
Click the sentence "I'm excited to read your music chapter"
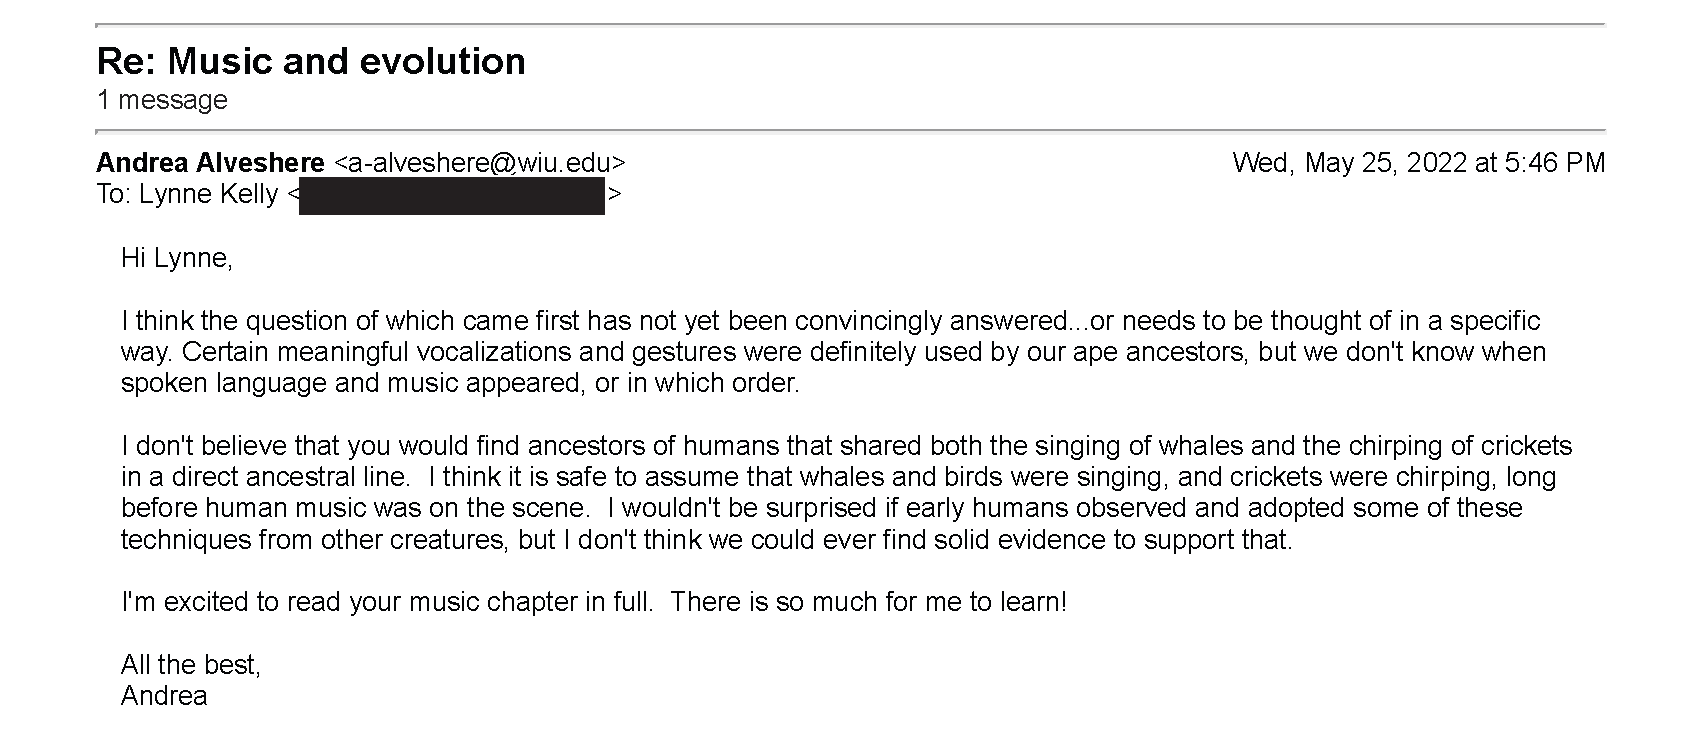click(388, 602)
